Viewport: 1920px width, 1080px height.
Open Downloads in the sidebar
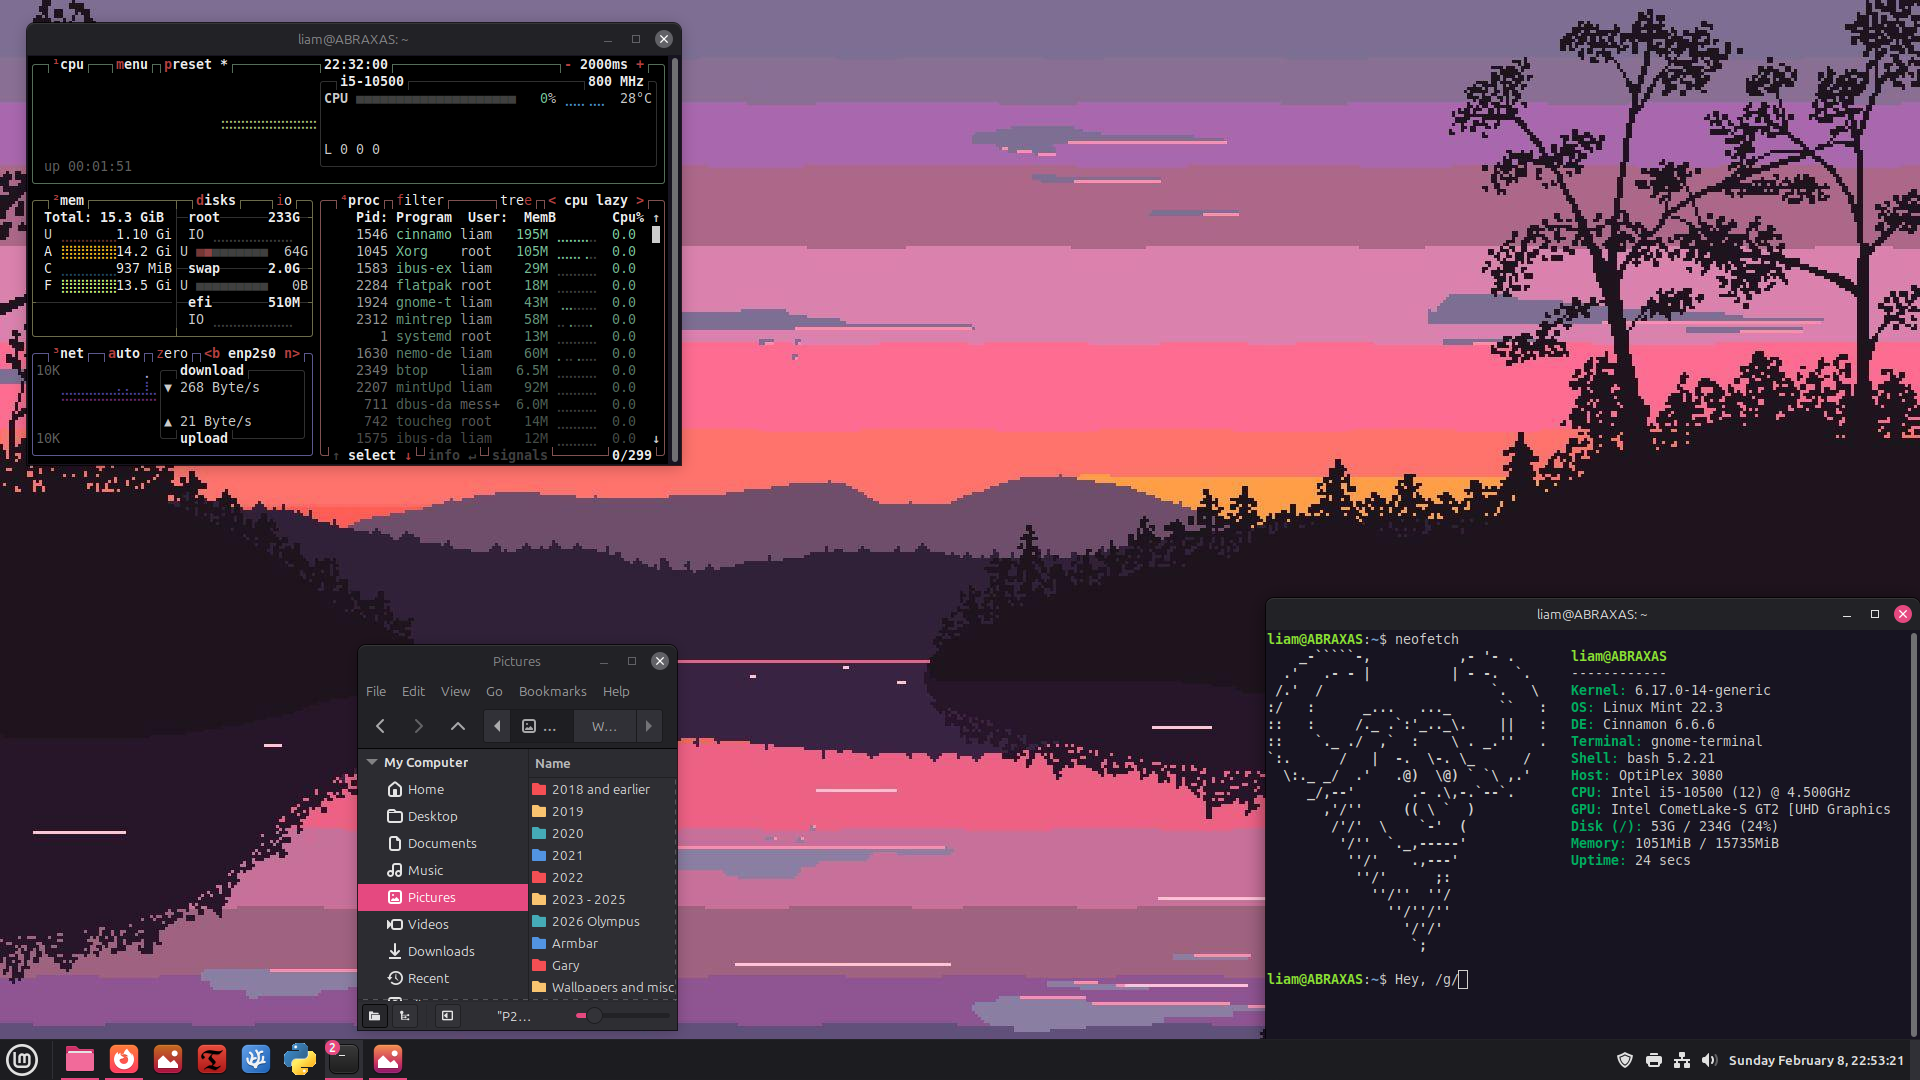pyautogui.click(x=440, y=951)
